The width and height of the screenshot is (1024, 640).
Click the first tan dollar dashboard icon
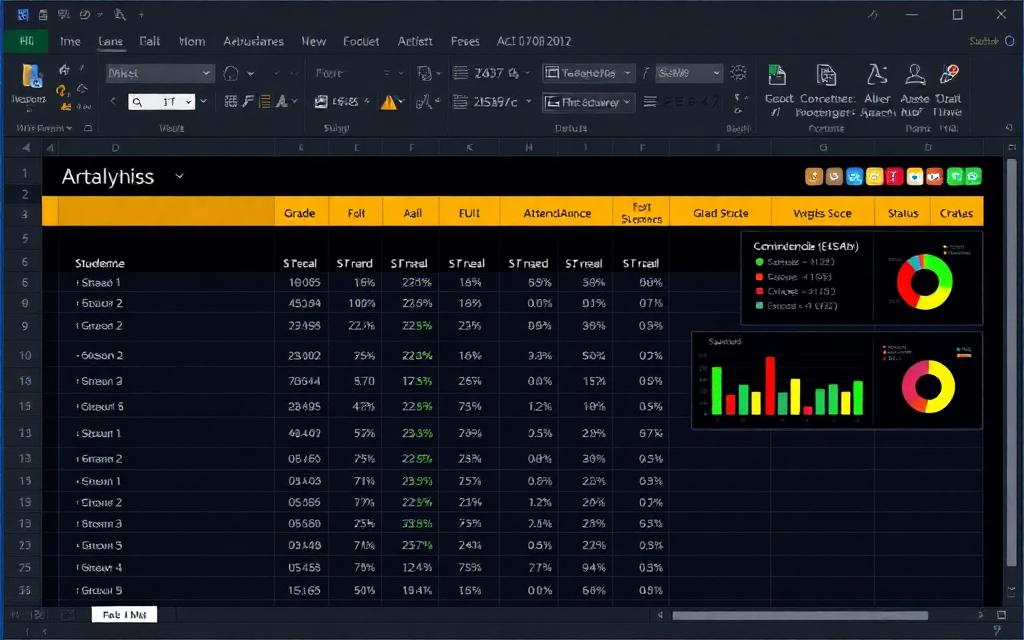pos(814,176)
